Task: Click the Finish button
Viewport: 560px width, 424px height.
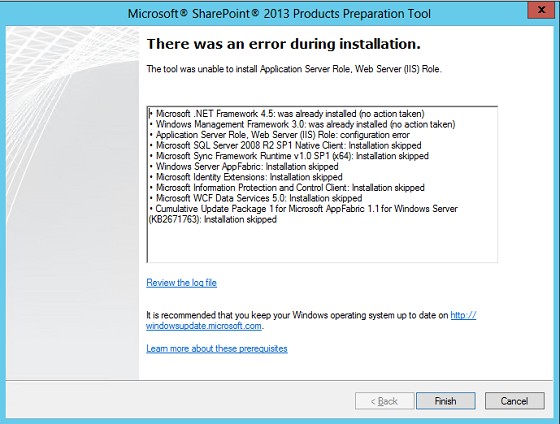Action: pyautogui.click(x=445, y=401)
